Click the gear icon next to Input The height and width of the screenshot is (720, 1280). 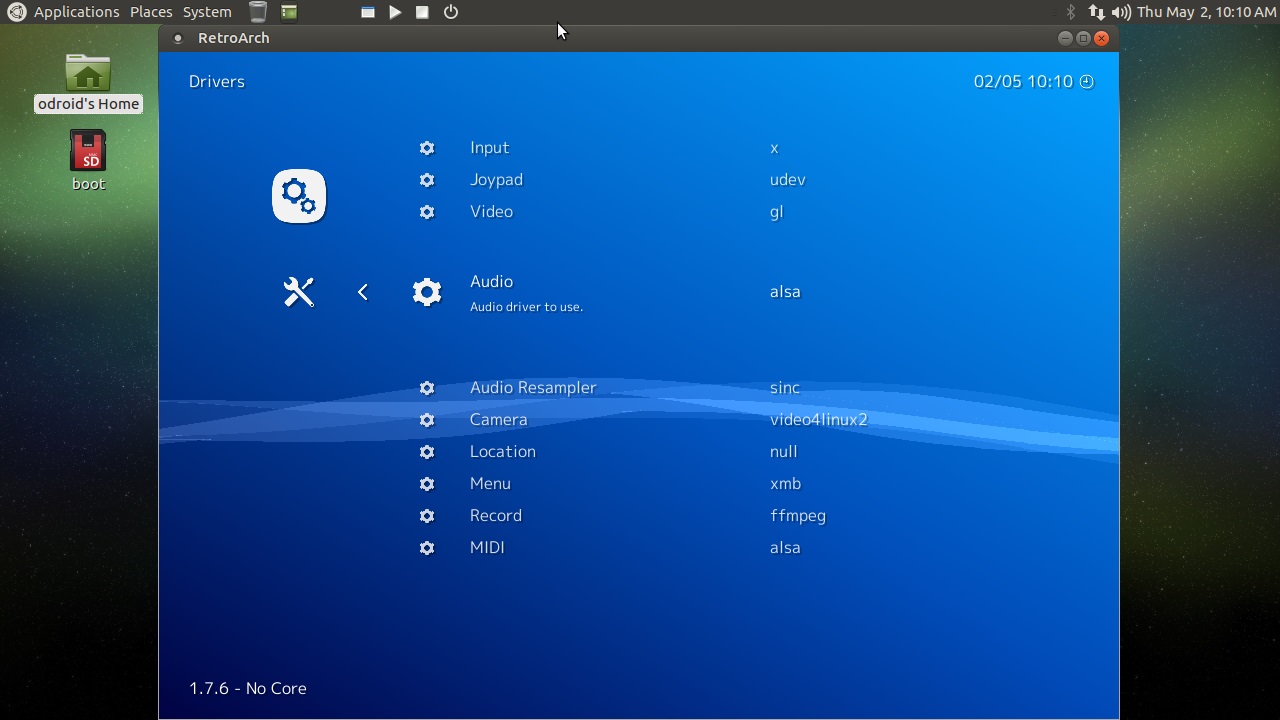click(x=427, y=148)
